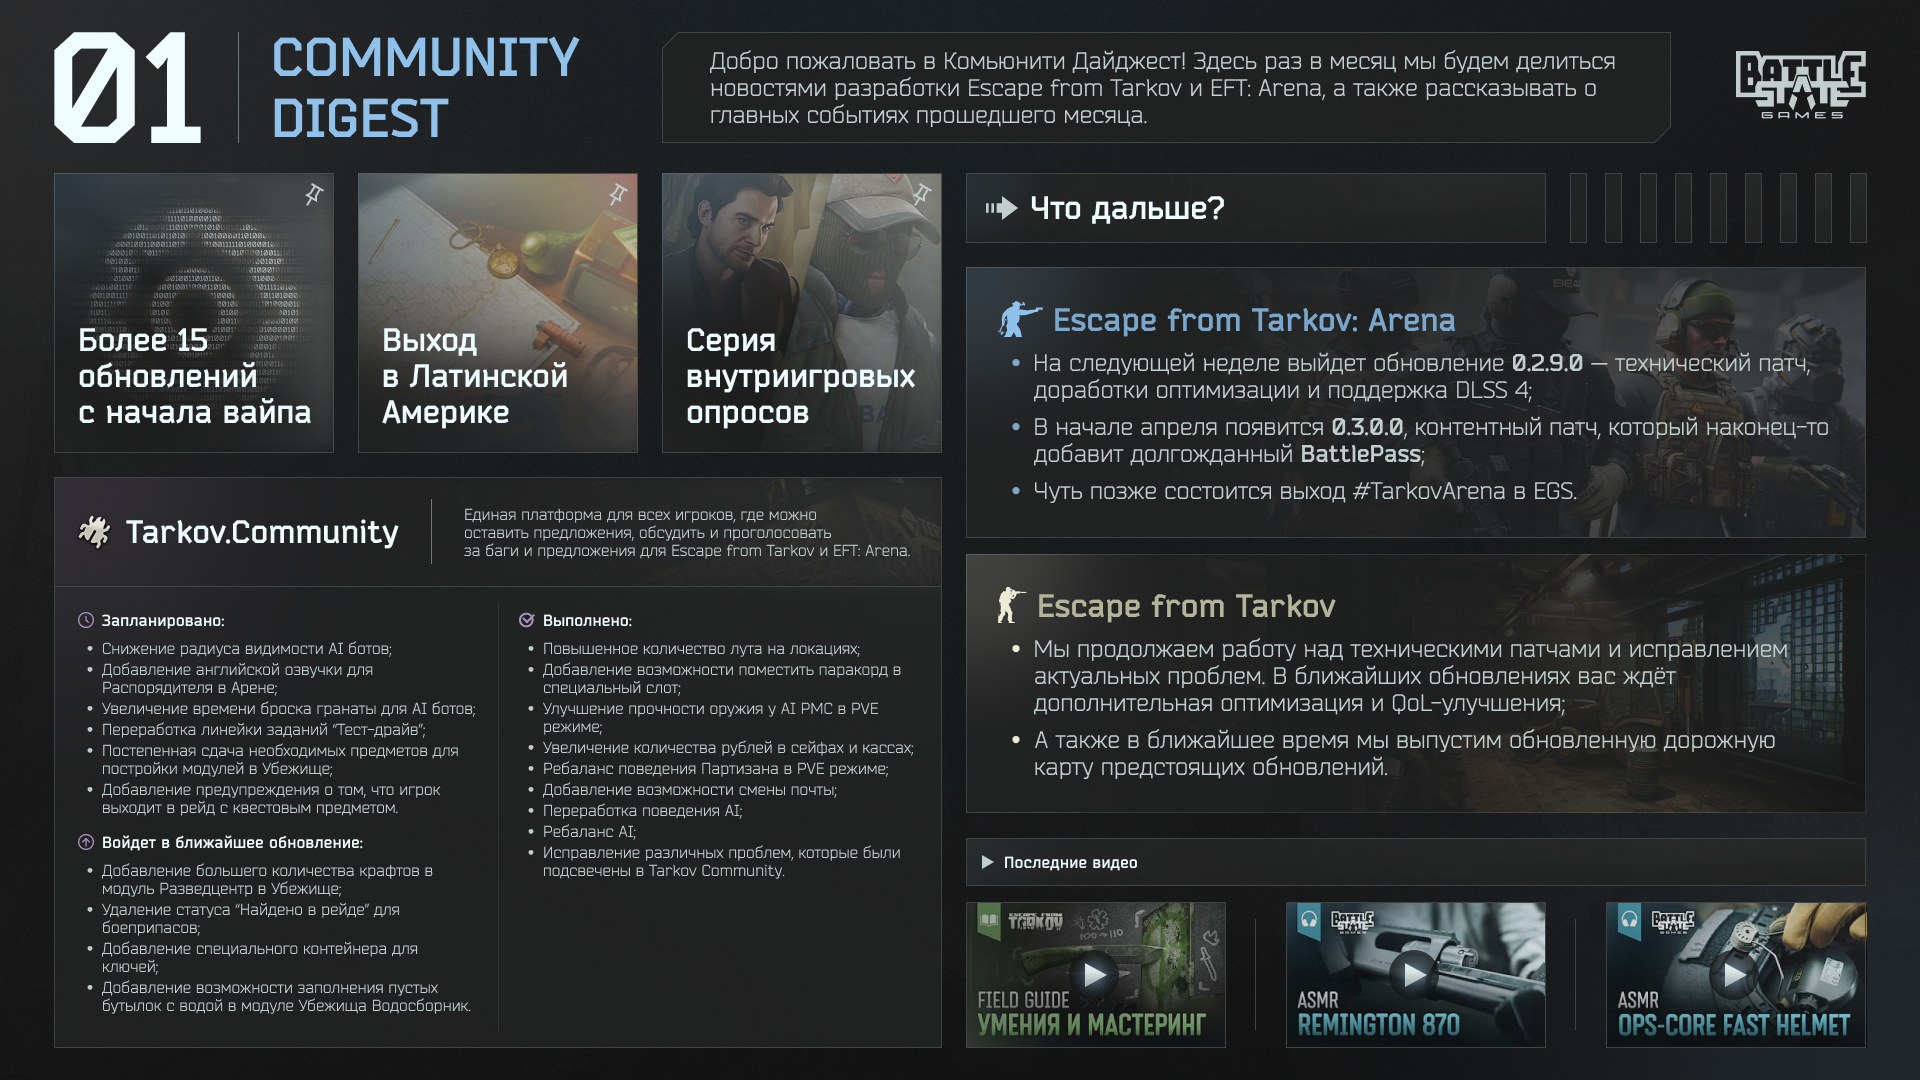Click the pin icon on the Latin America card
Screen dimensions: 1920x1080
tap(618, 194)
